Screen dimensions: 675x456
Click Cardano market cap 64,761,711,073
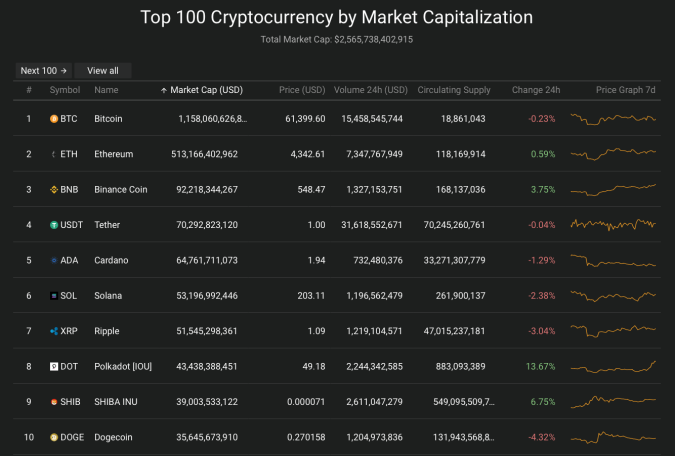pos(207,260)
